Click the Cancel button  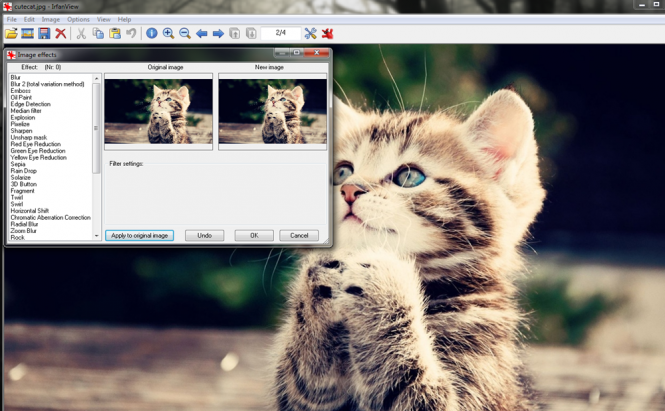tap(299, 235)
